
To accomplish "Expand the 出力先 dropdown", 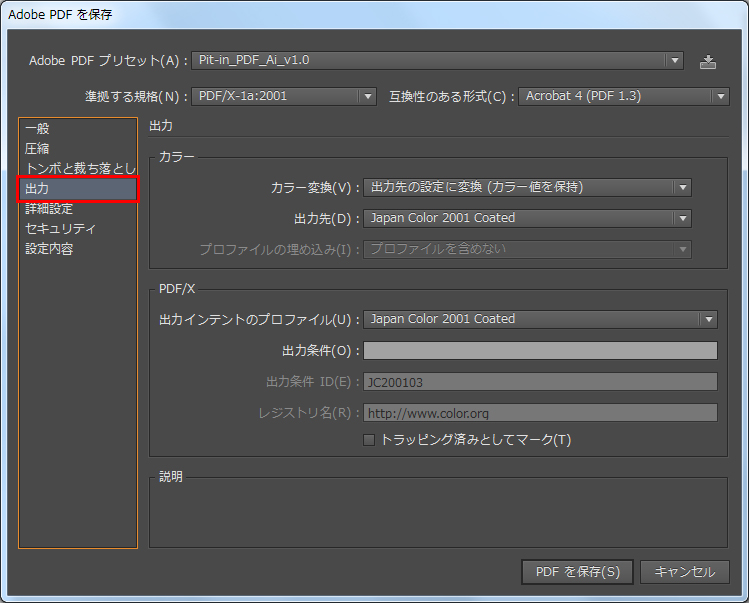I will click(x=527, y=218).
